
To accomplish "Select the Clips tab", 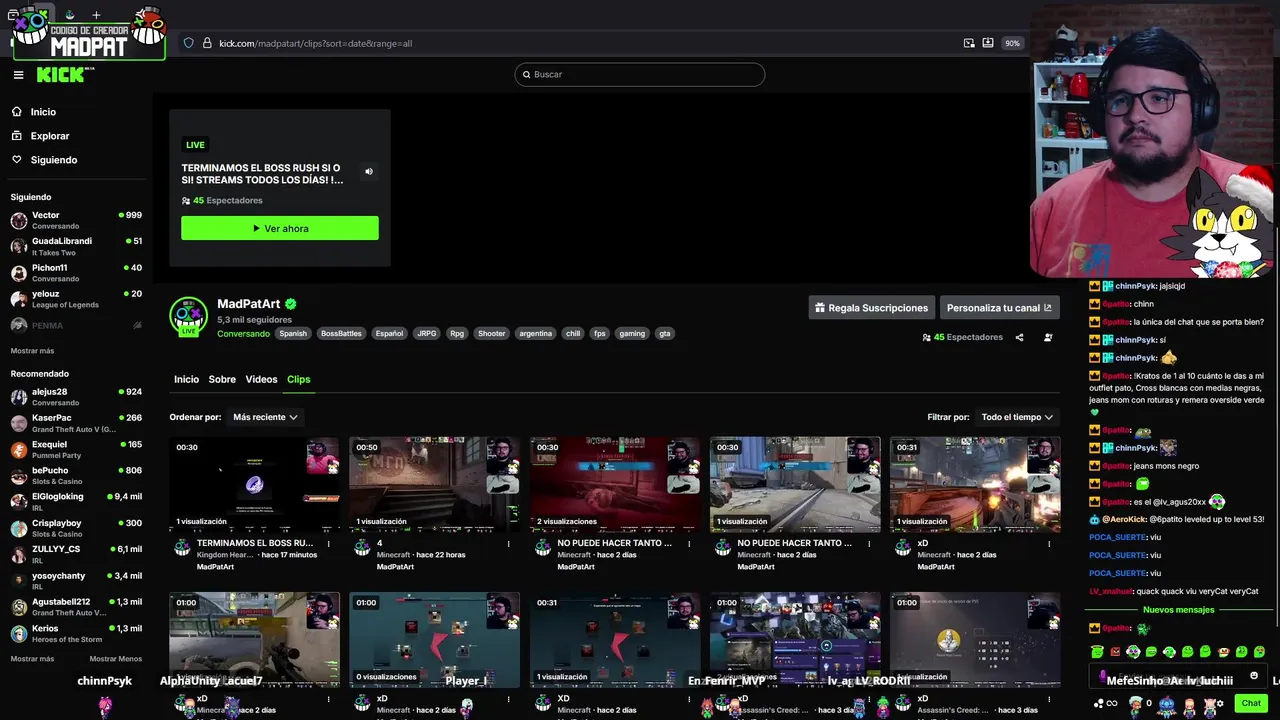I will coord(298,379).
